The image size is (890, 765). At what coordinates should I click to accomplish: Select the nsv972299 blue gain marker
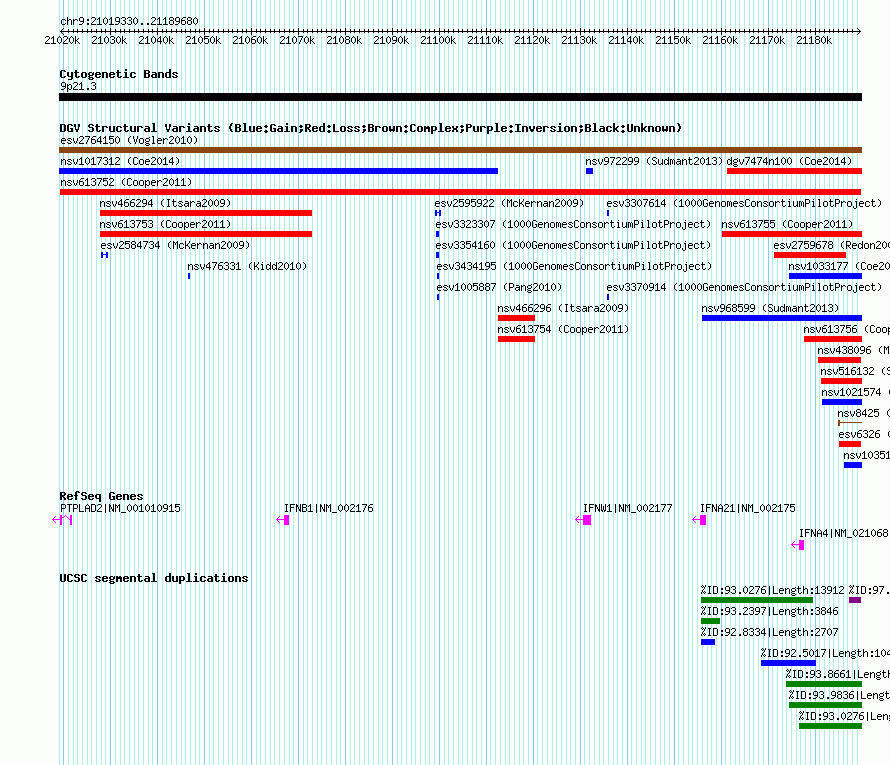589,171
